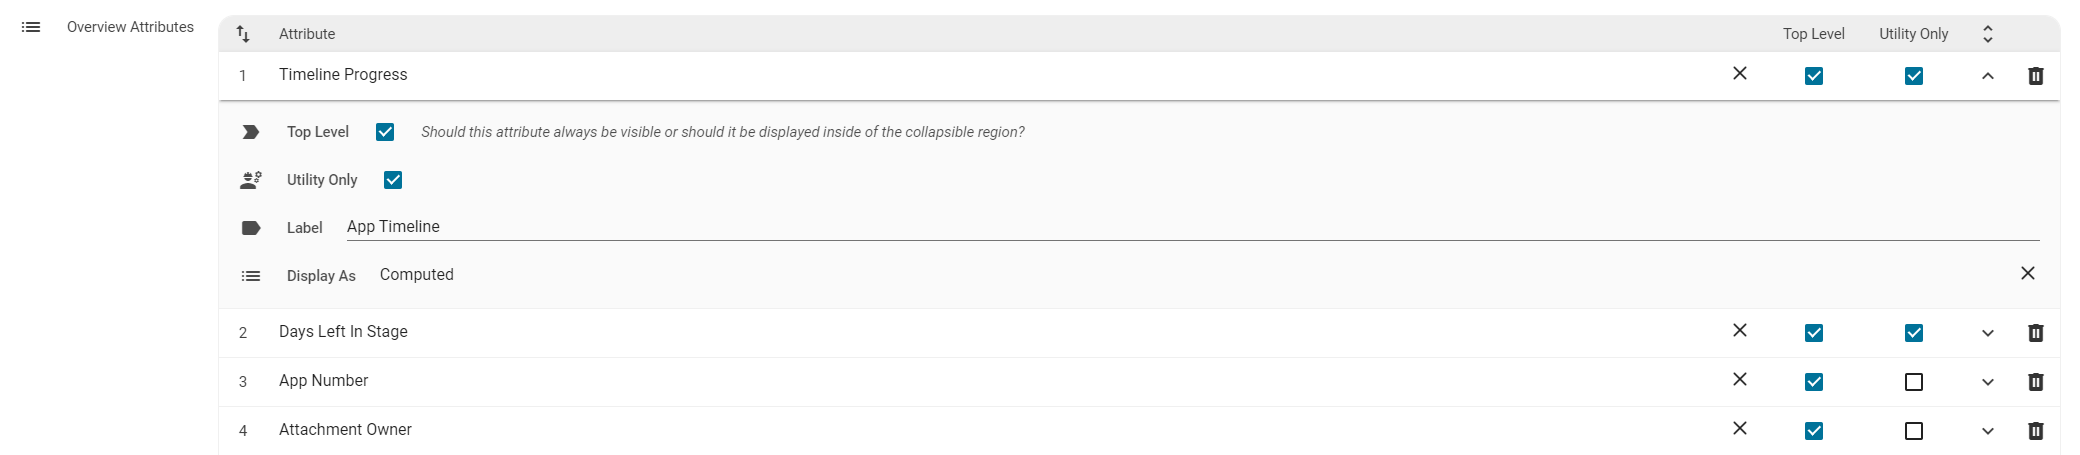Click trash icon for Days Left In Stage
Image resolution: width=2080 pixels, height=455 pixels.
tap(2035, 333)
